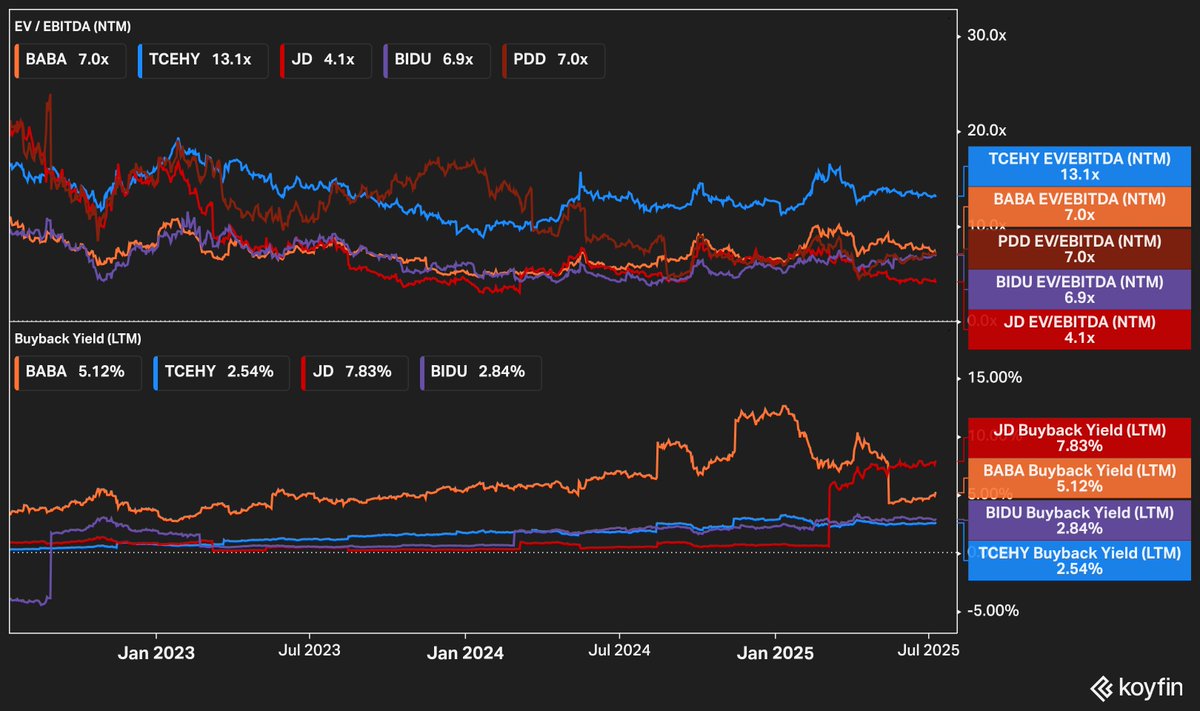This screenshot has height=711, width=1200.
Task: Click the TCEHY Buyback Yield (LTM) 2.54% label
Action: pyautogui.click(x=1080, y=560)
